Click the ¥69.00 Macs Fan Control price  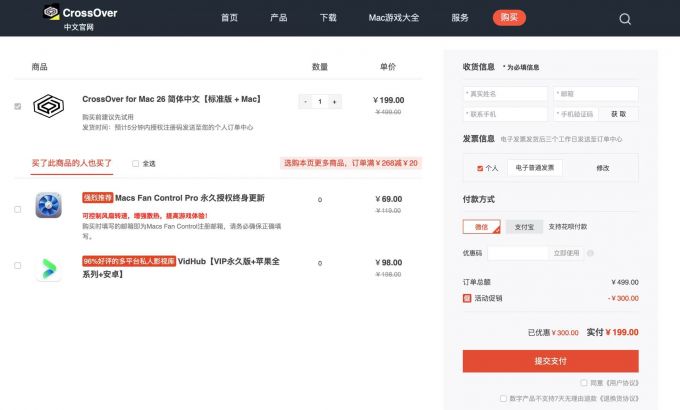(389, 199)
